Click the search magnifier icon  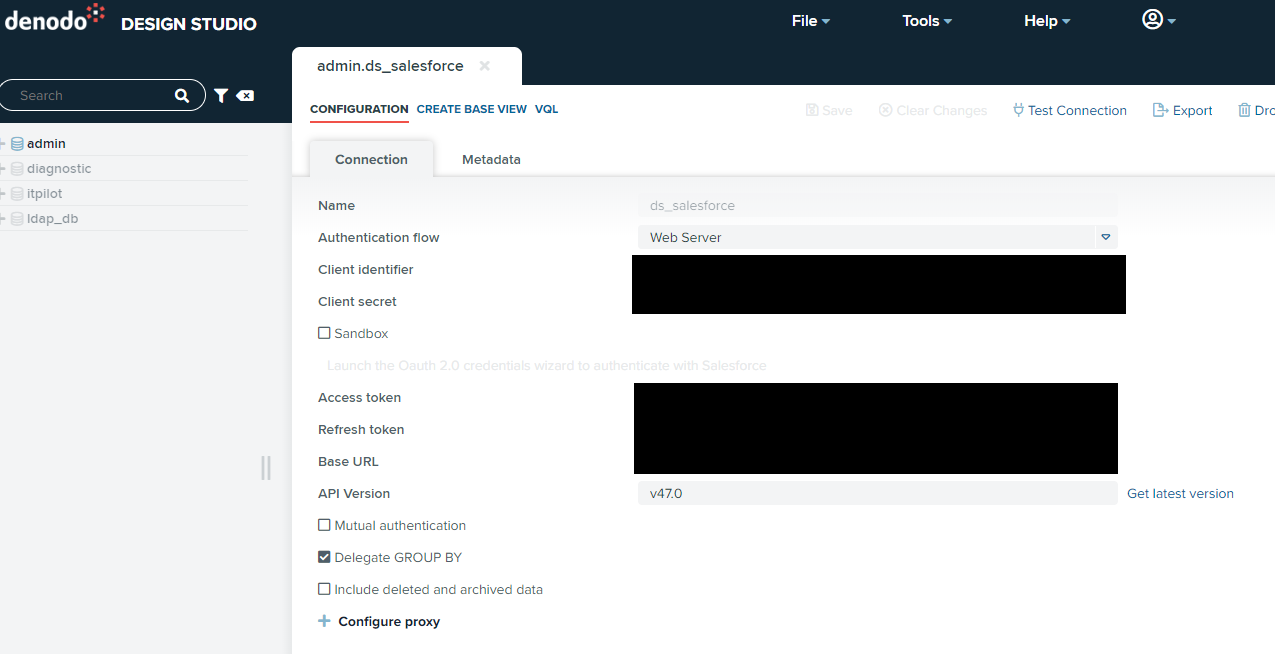182,96
